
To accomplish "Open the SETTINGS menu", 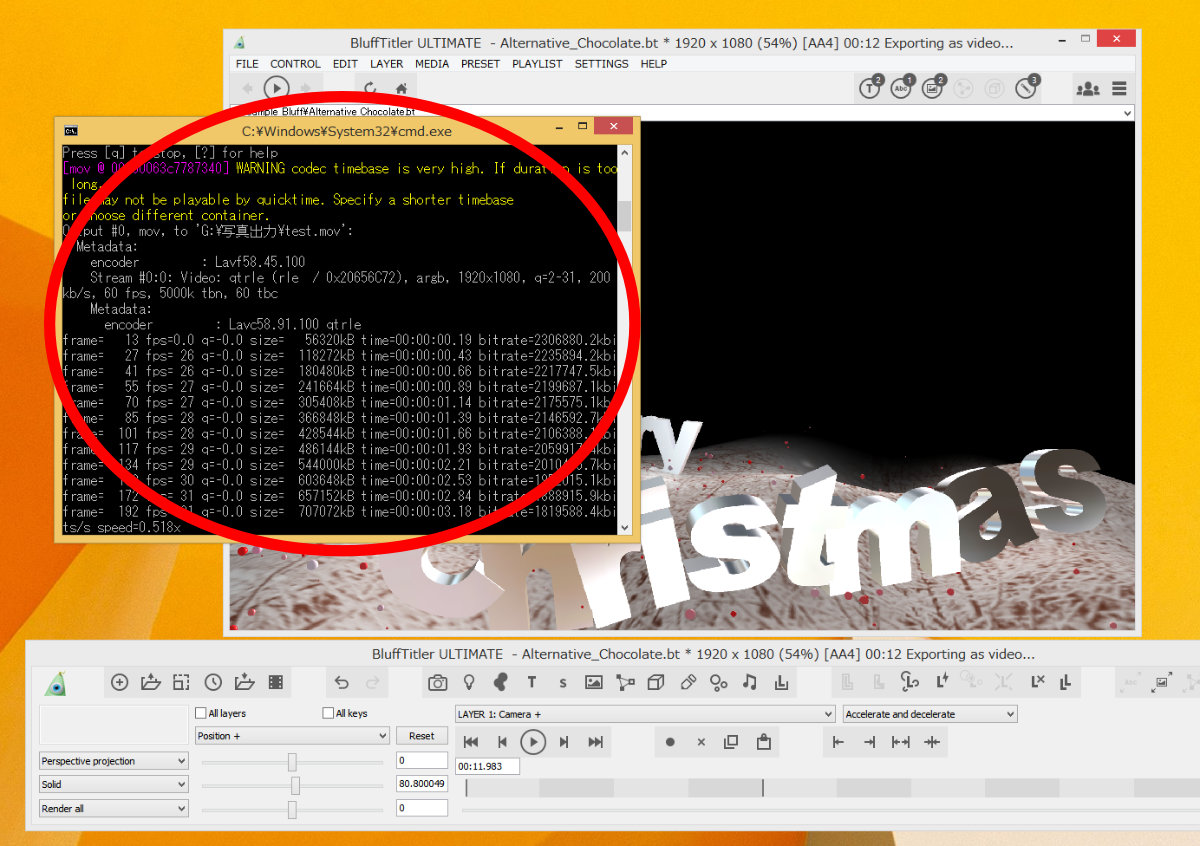I will click(x=602, y=64).
